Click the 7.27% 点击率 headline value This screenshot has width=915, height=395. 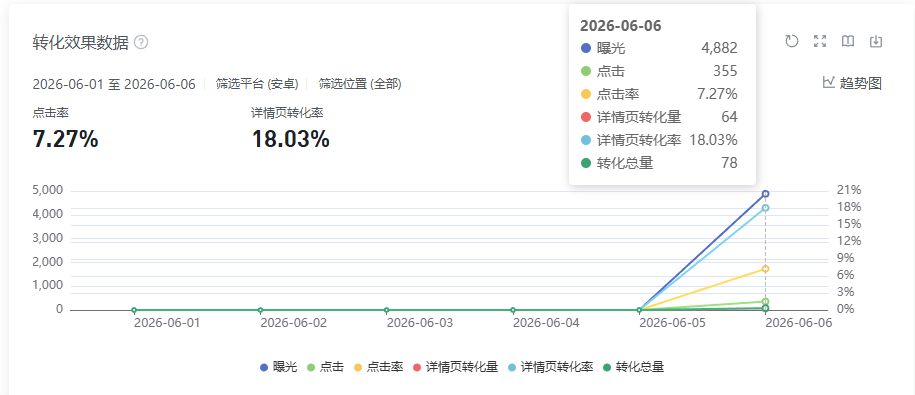65,139
